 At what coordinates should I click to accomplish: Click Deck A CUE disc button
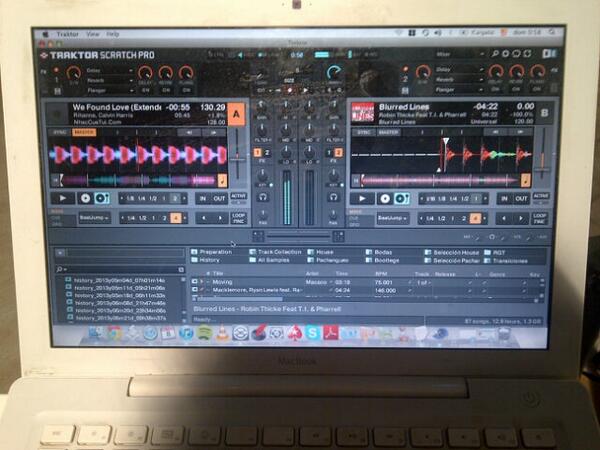(x=85, y=198)
